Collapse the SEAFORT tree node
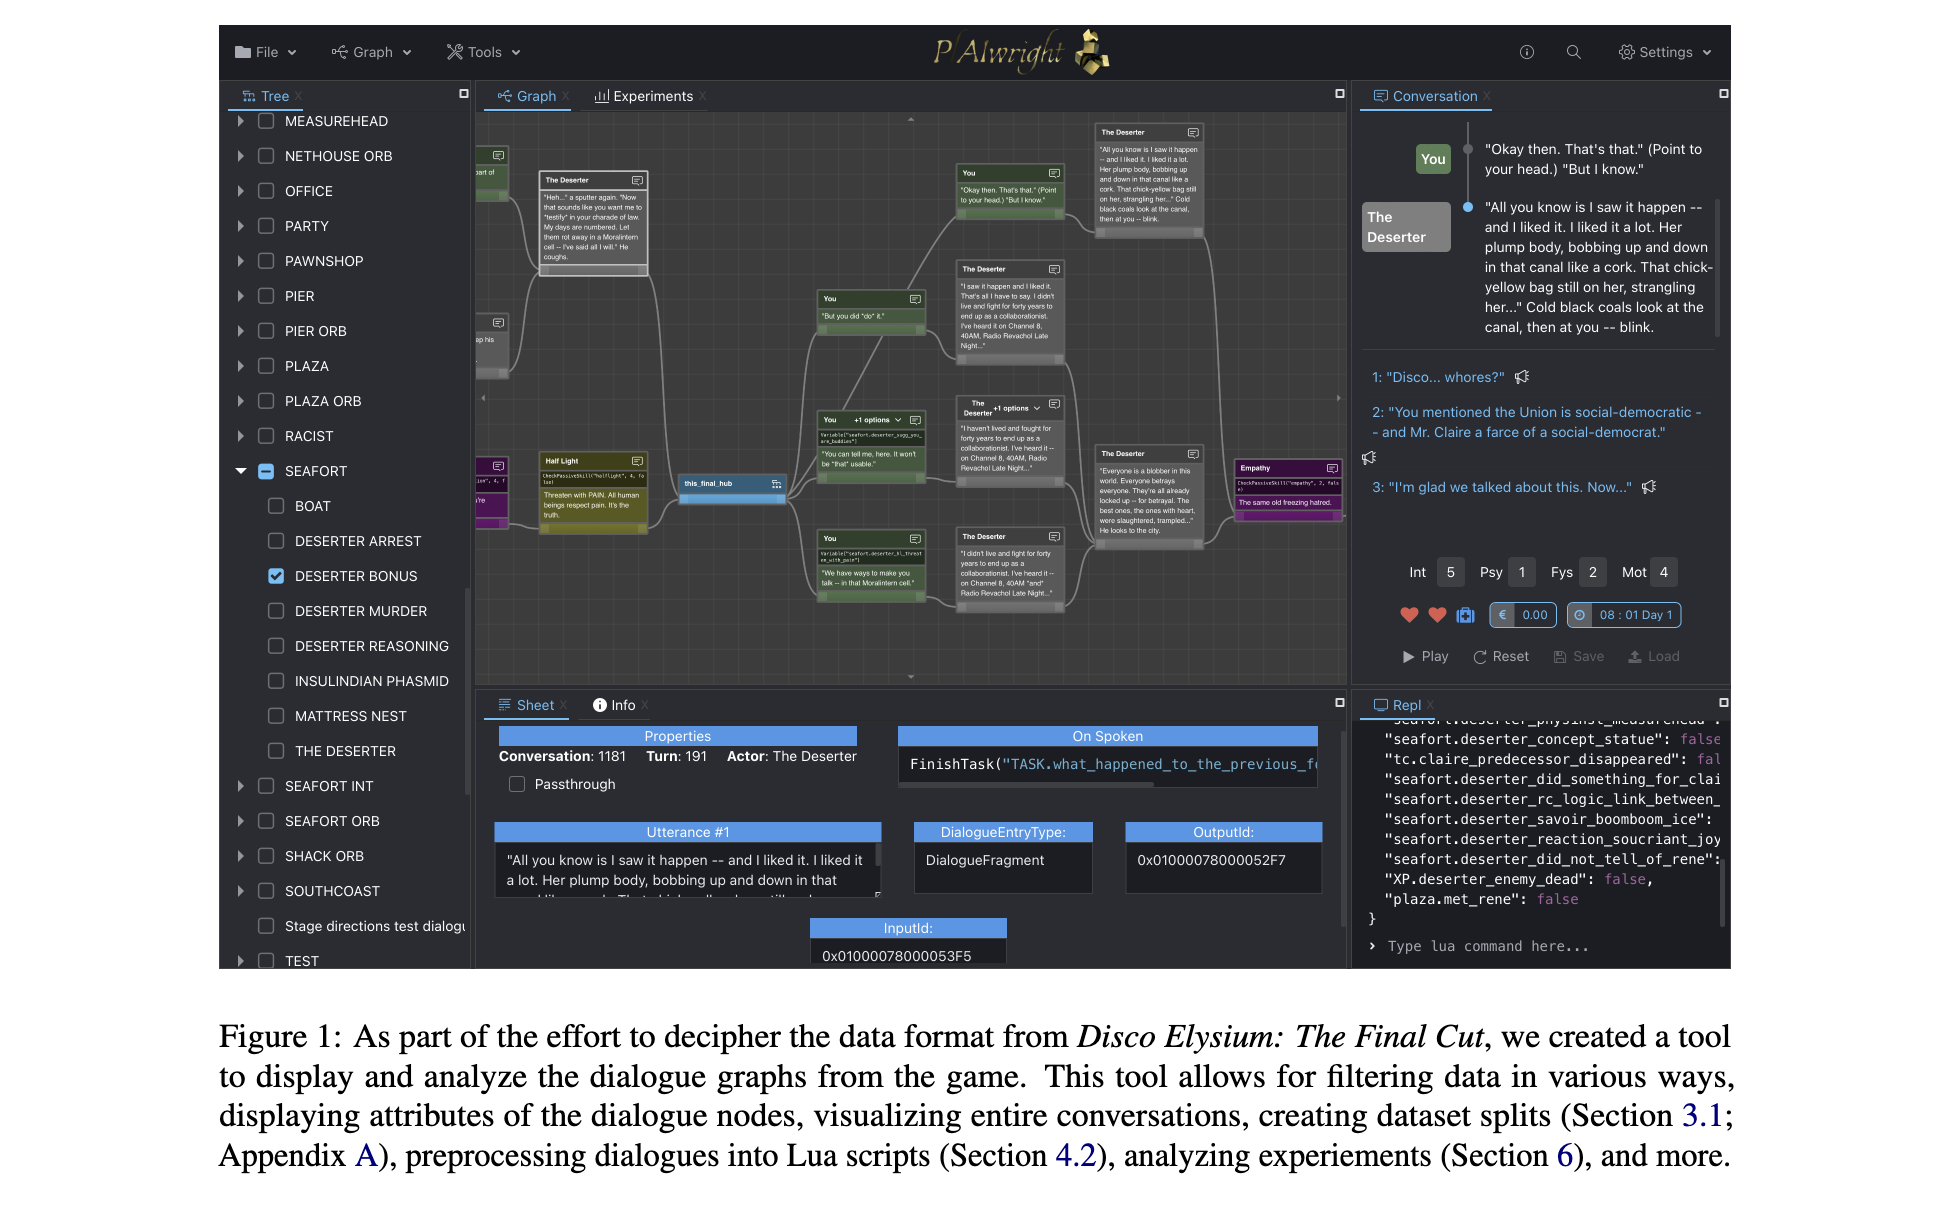The height and width of the screenshot is (1208, 1948). (241, 471)
